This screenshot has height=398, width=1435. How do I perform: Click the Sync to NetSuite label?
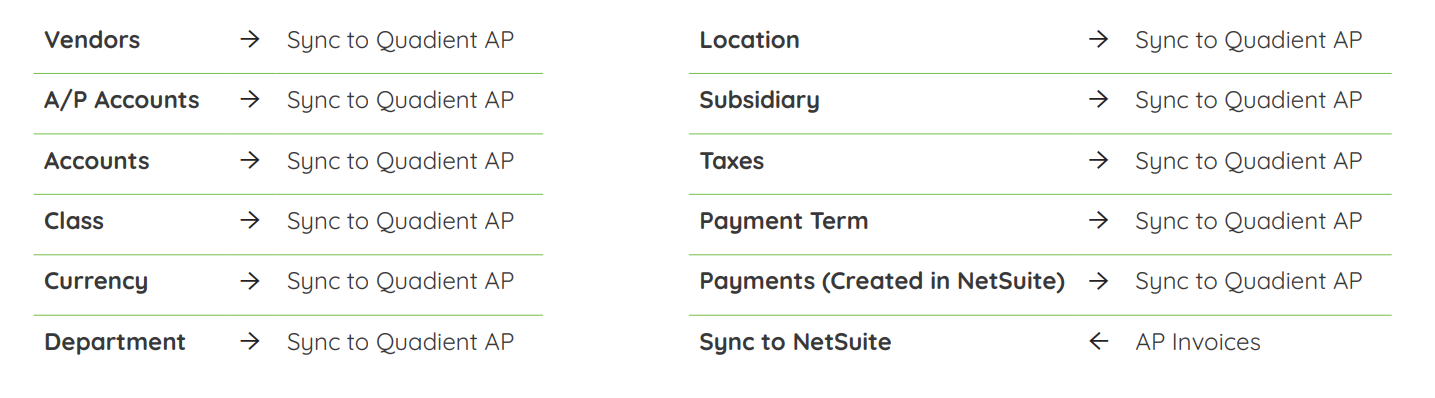pos(795,342)
